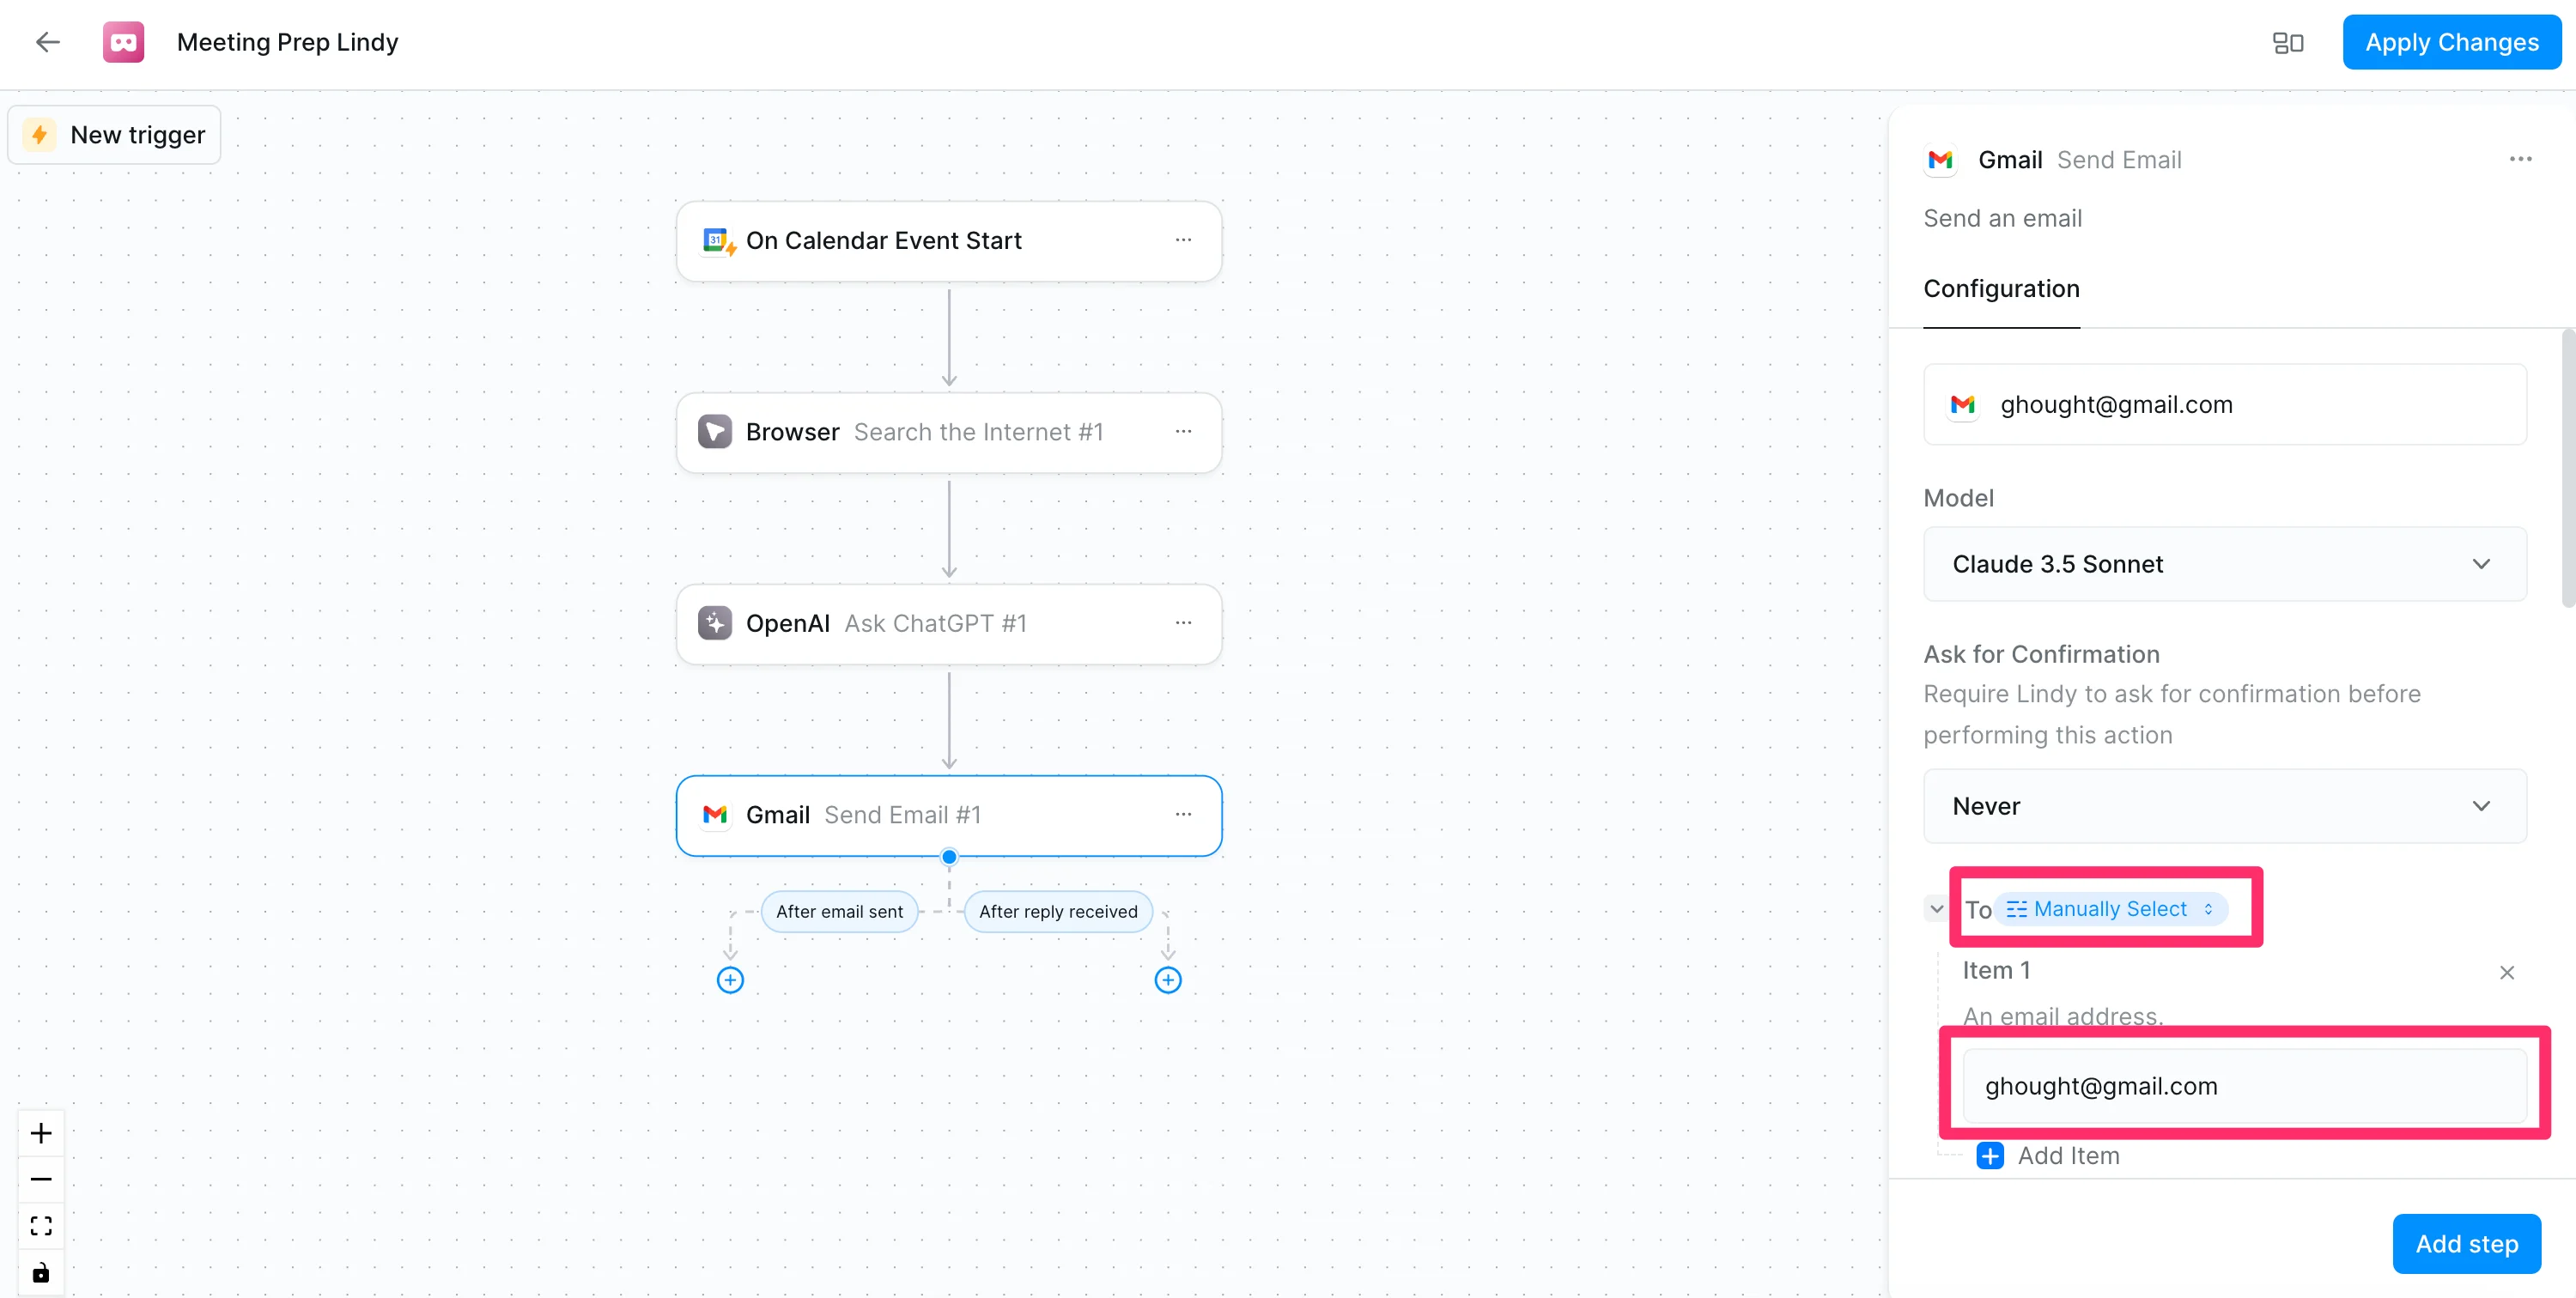This screenshot has height=1298, width=2576.
Task: Click the Apply Changes button
Action: pos(2451,42)
